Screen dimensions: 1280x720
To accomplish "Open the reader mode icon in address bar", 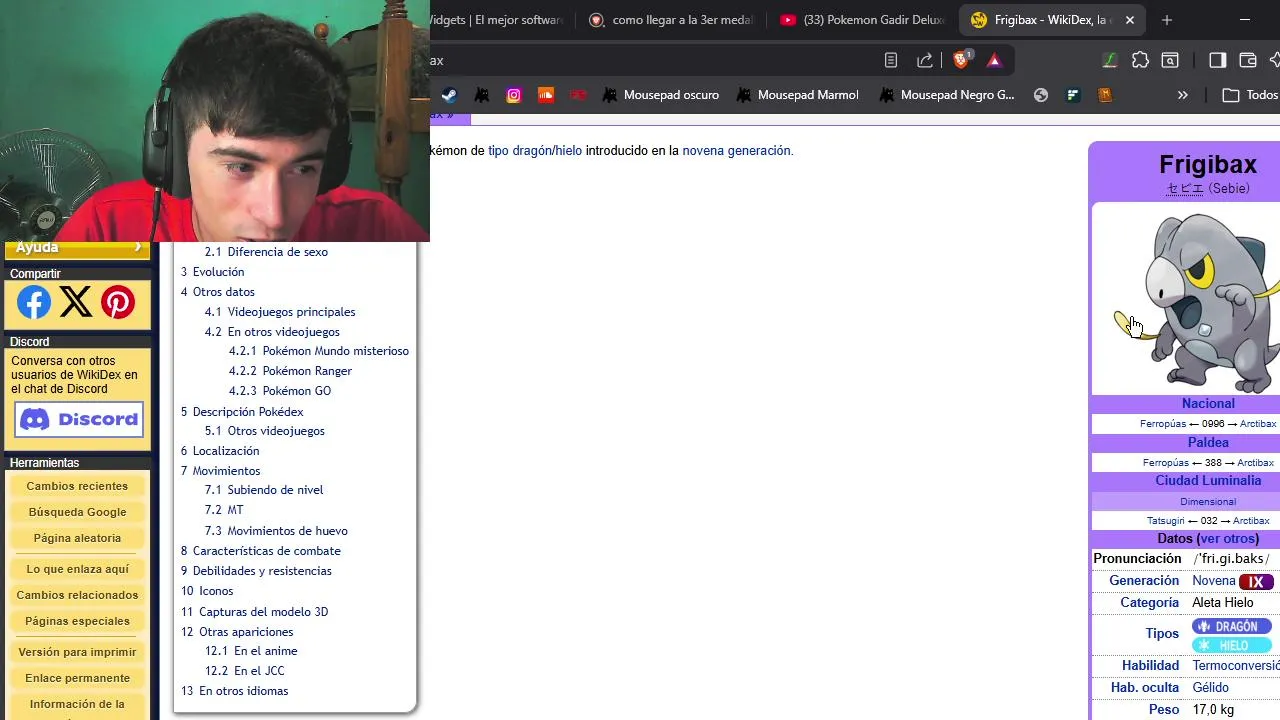I will click(x=891, y=60).
